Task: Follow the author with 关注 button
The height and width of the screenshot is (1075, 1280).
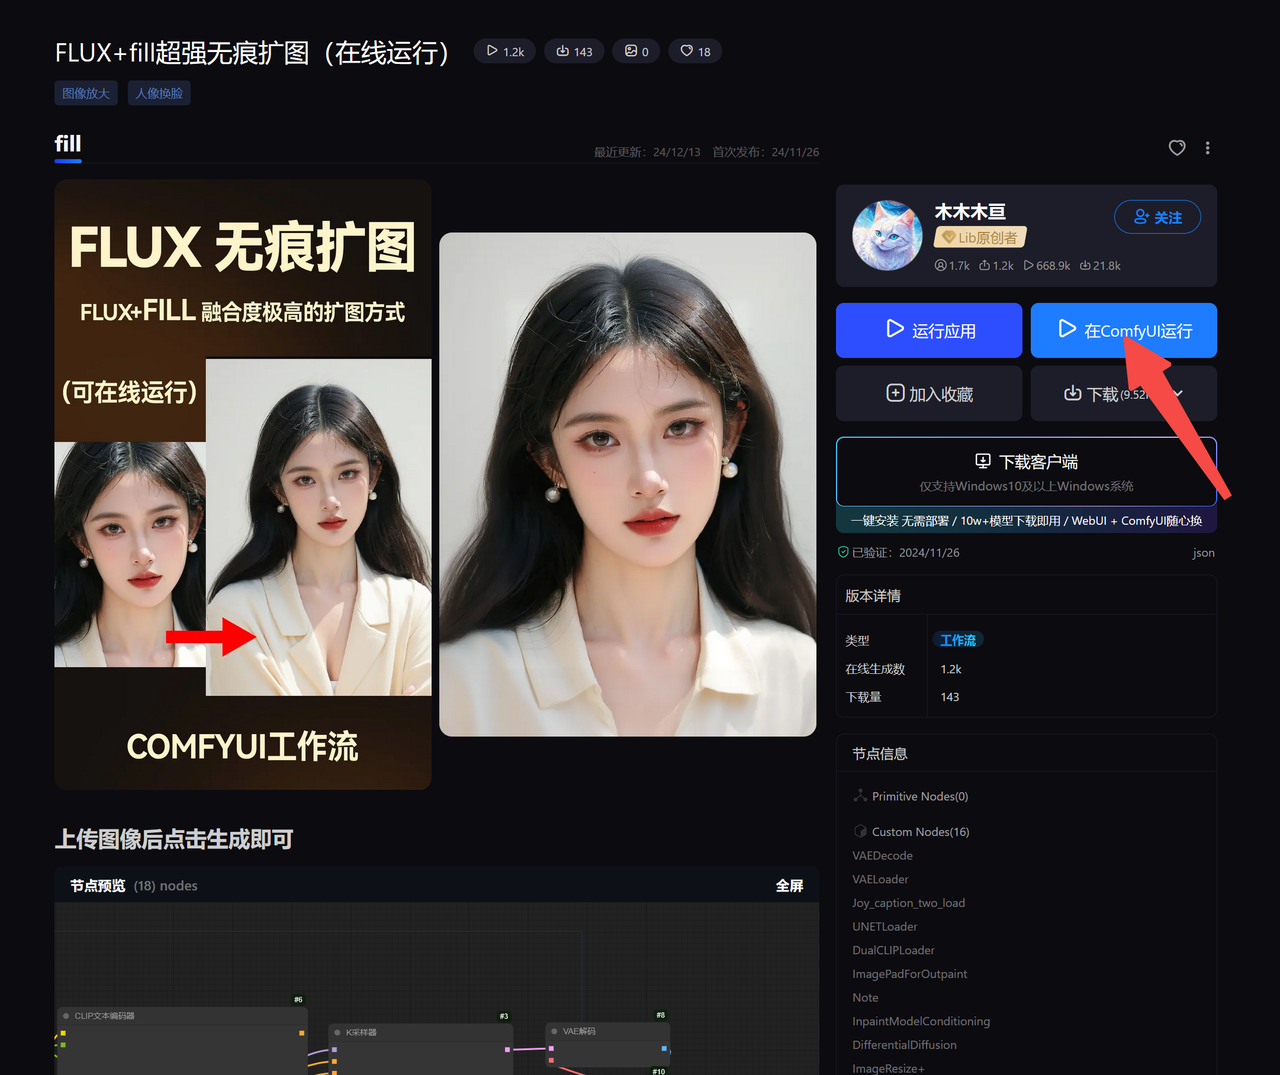Action: [x=1157, y=217]
